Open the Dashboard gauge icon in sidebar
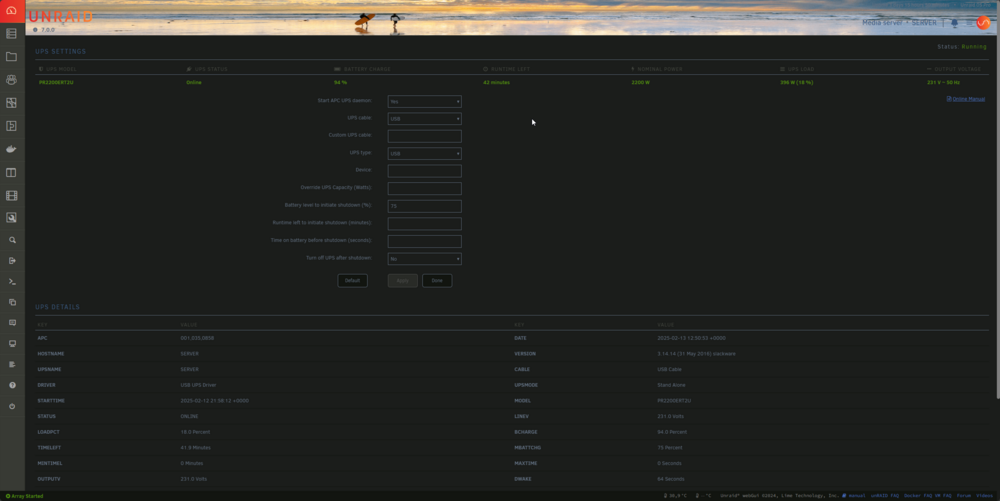The height and width of the screenshot is (501, 1000). click(x=11, y=10)
